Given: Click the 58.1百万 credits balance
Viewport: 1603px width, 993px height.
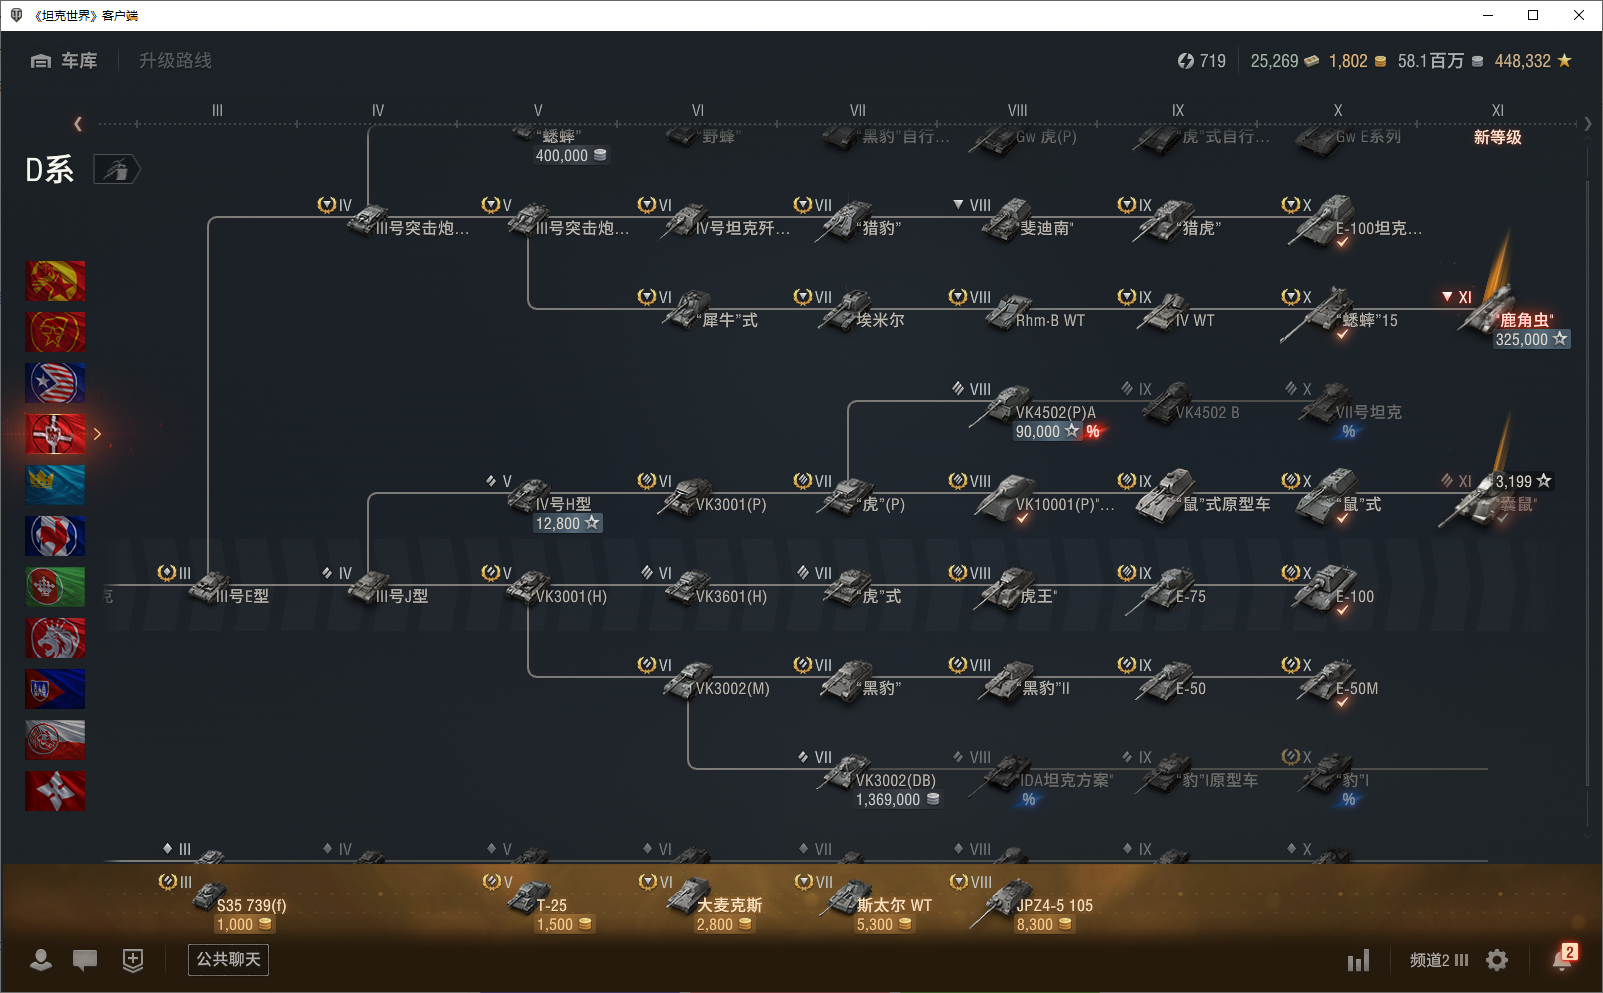Looking at the screenshot, I should (1441, 61).
